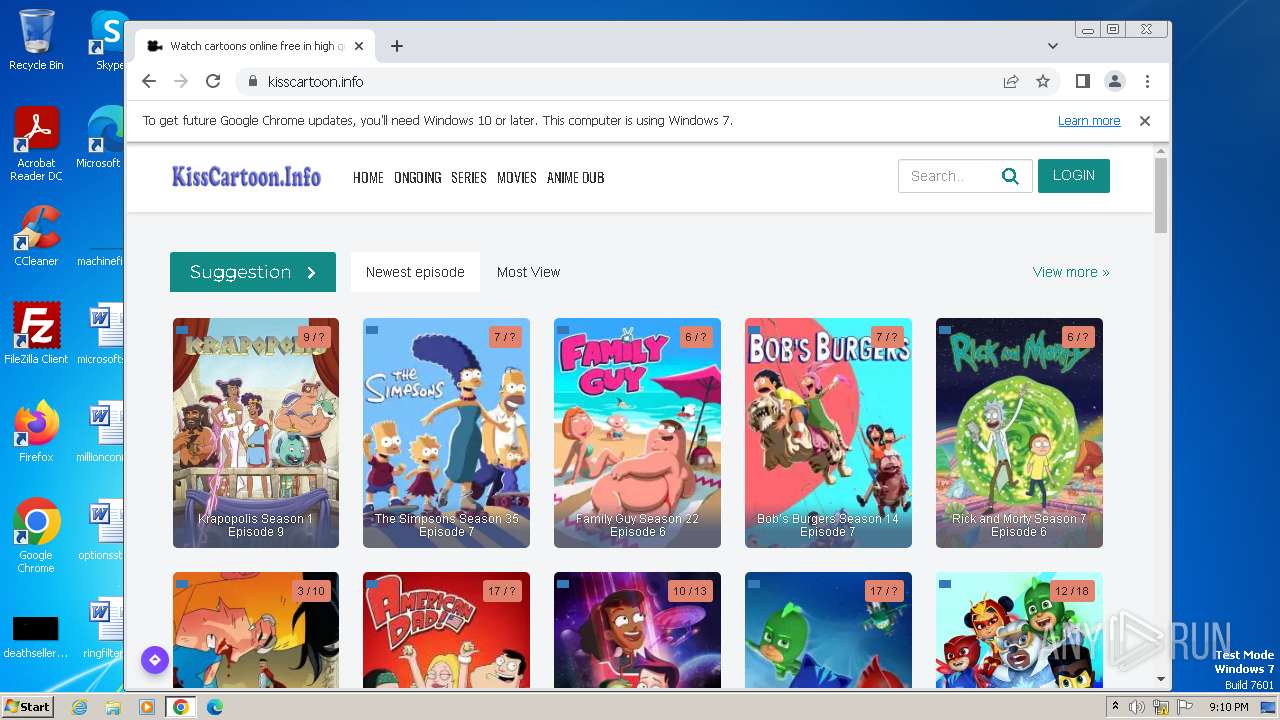1280x720 pixels.
Task: Open the ONGOING menu item
Action: tap(418, 178)
